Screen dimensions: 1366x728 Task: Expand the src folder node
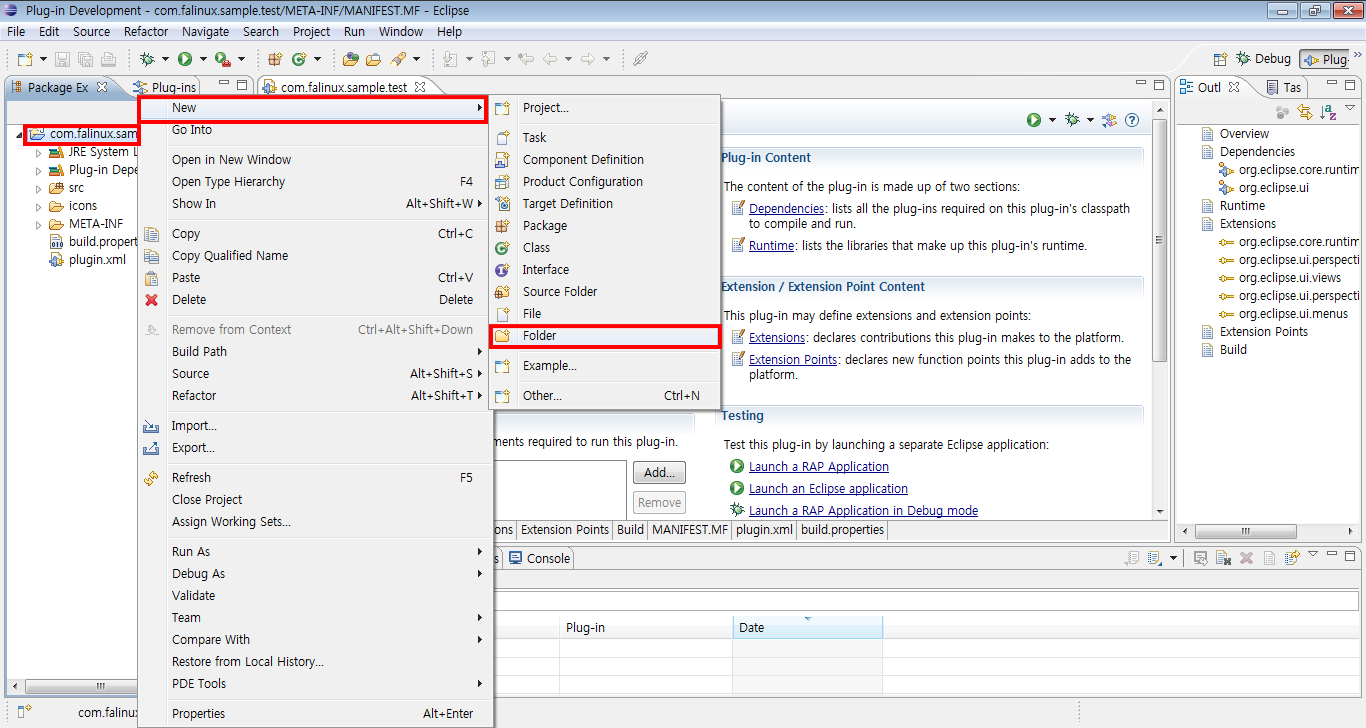(39, 188)
